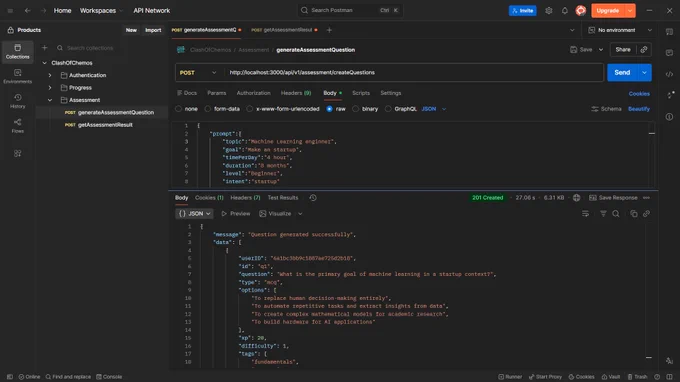Open the Test Results response tab
The width and height of the screenshot is (680, 382).
tap(283, 198)
